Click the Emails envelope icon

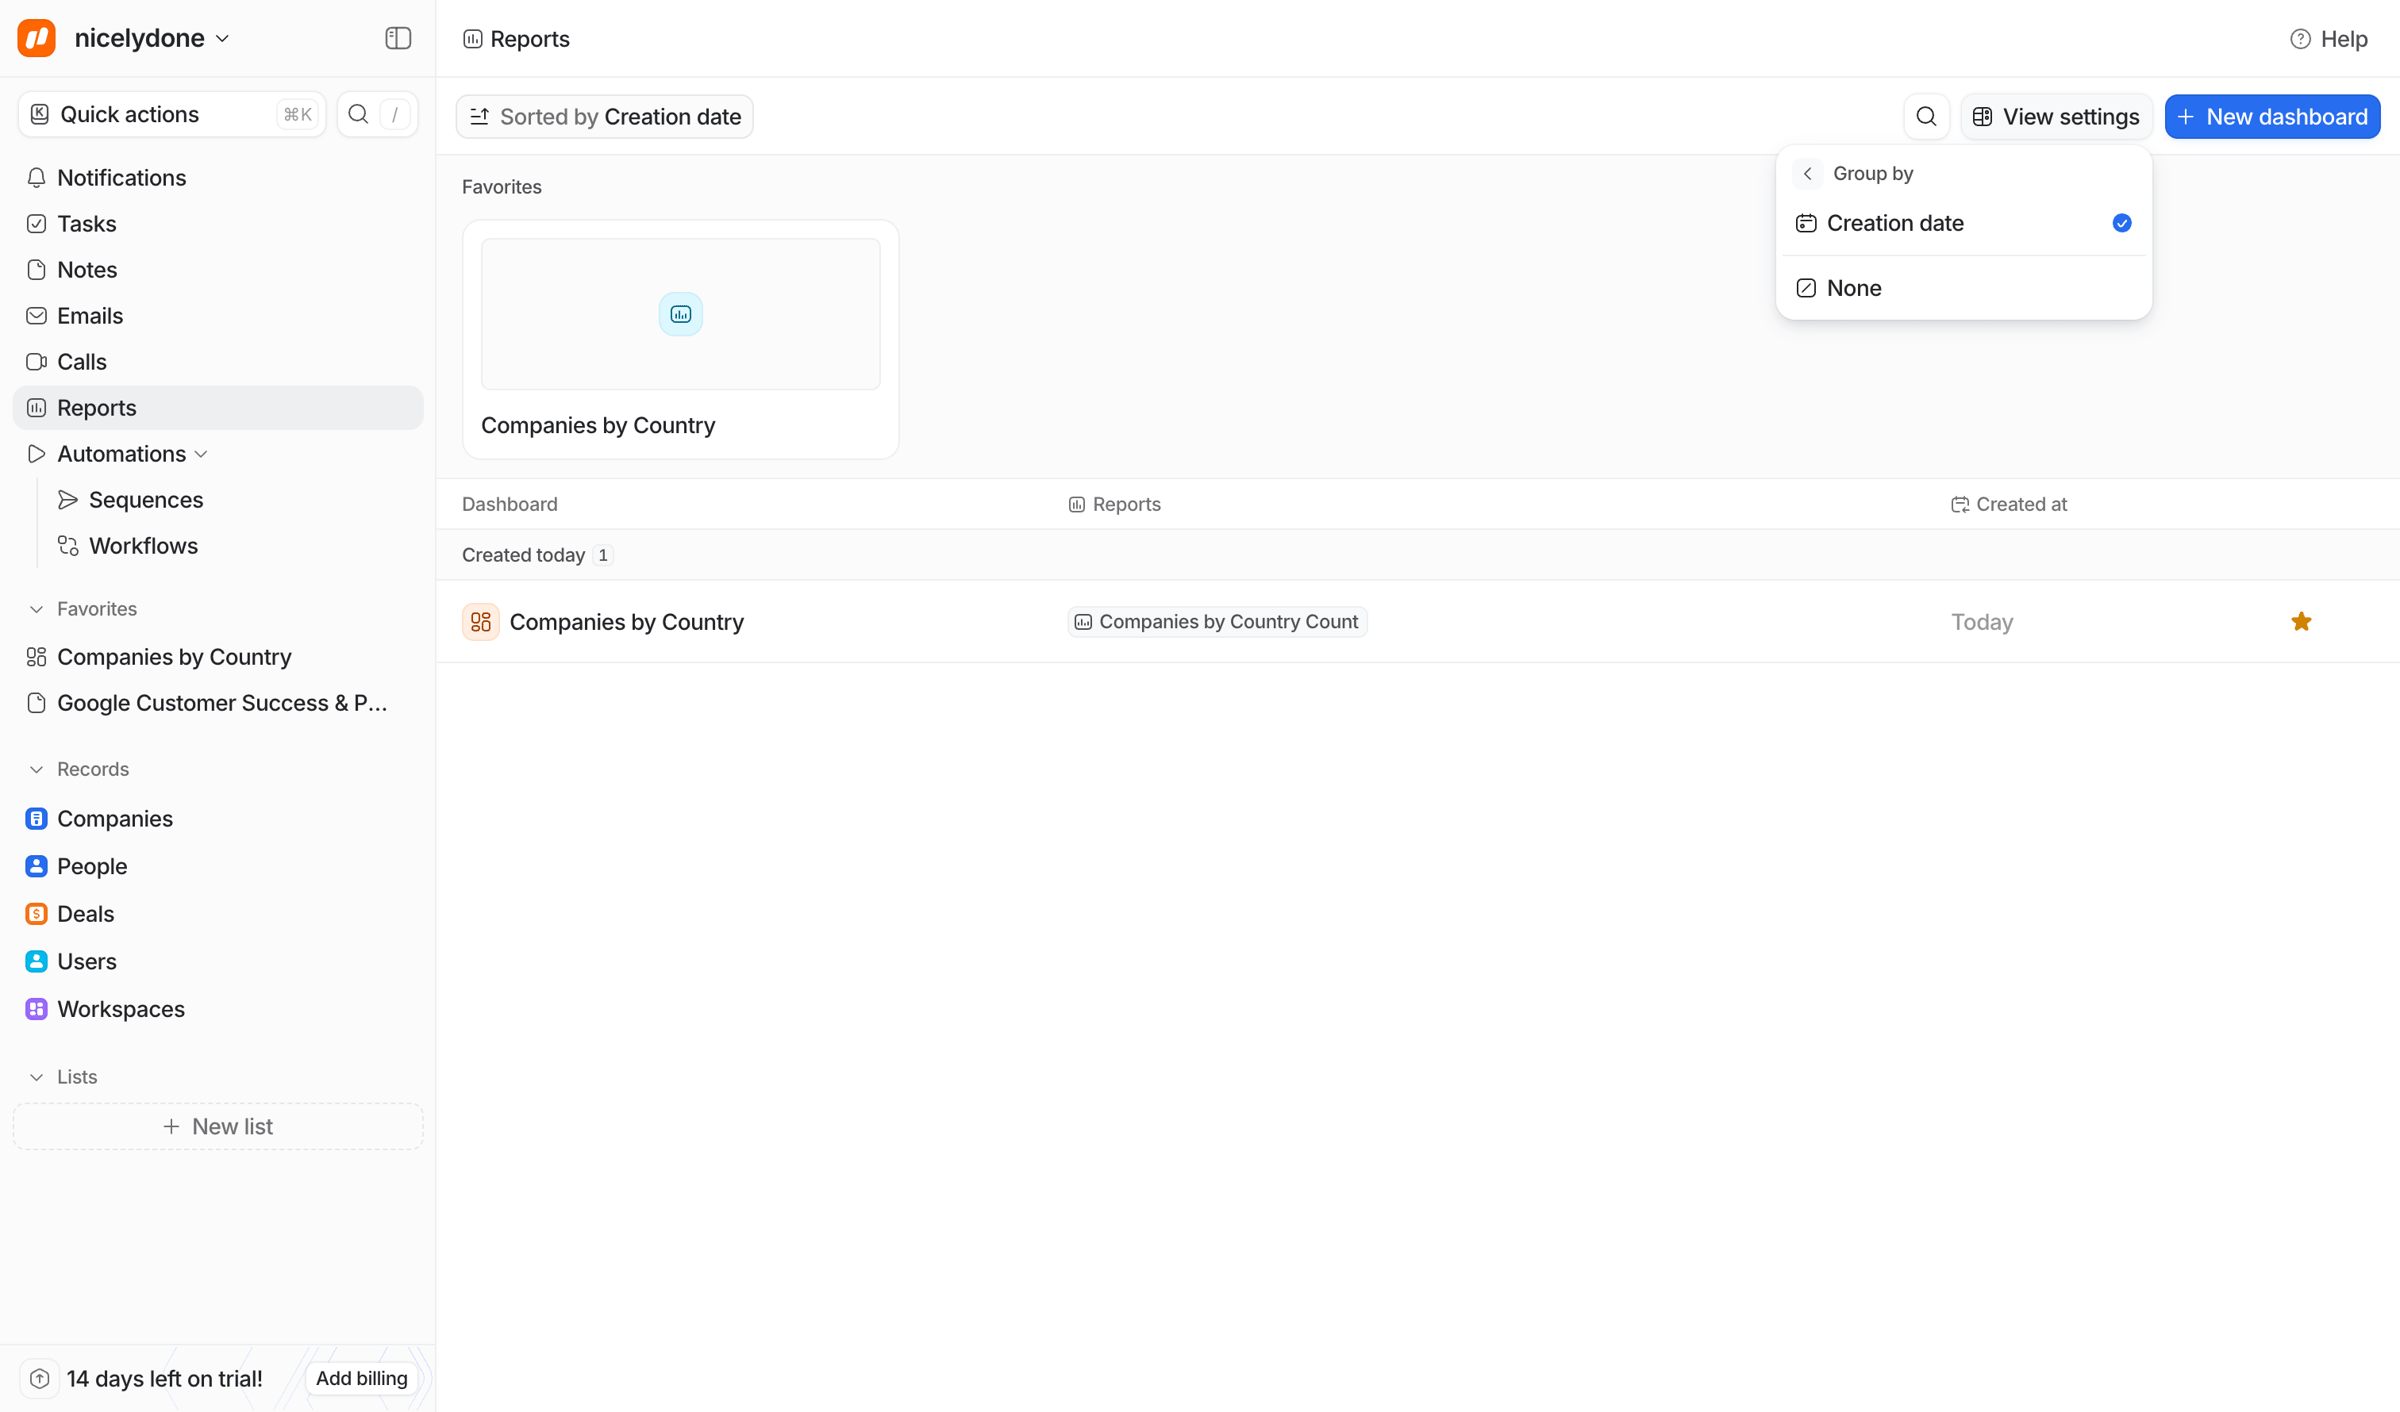(x=36, y=316)
